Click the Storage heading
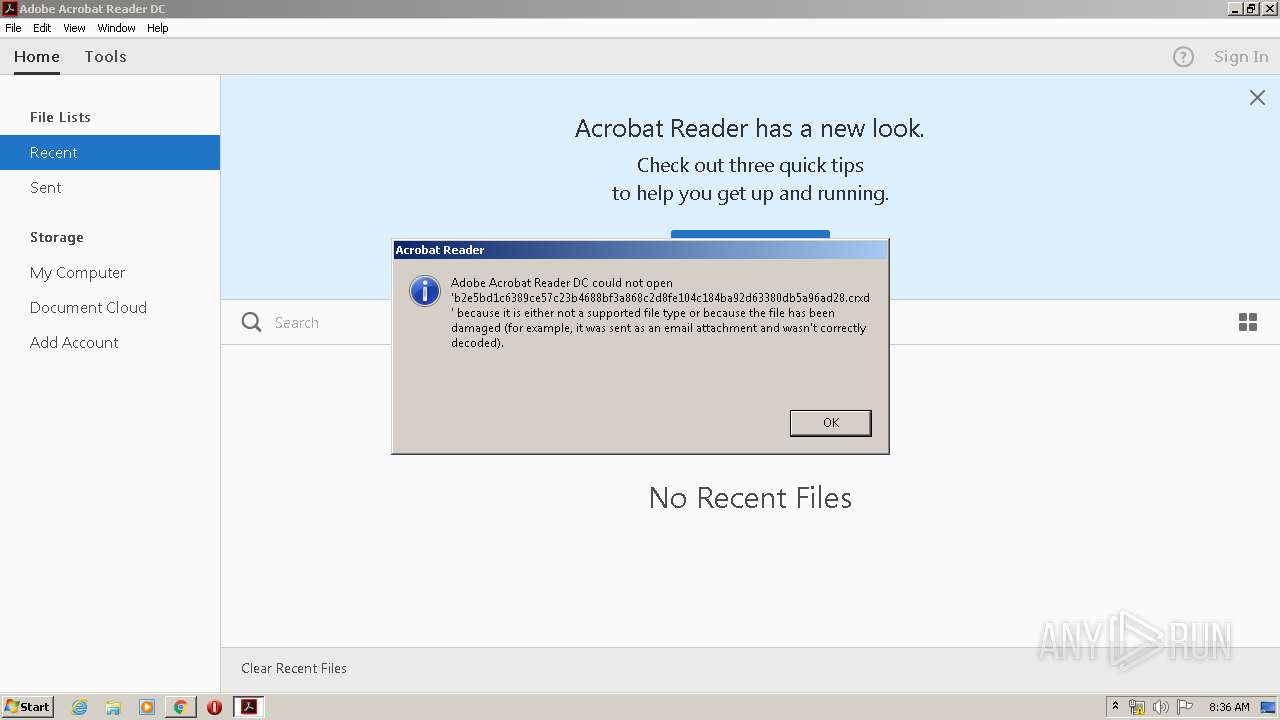Screen dimensions: 1280x720 click(x=57, y=237)
